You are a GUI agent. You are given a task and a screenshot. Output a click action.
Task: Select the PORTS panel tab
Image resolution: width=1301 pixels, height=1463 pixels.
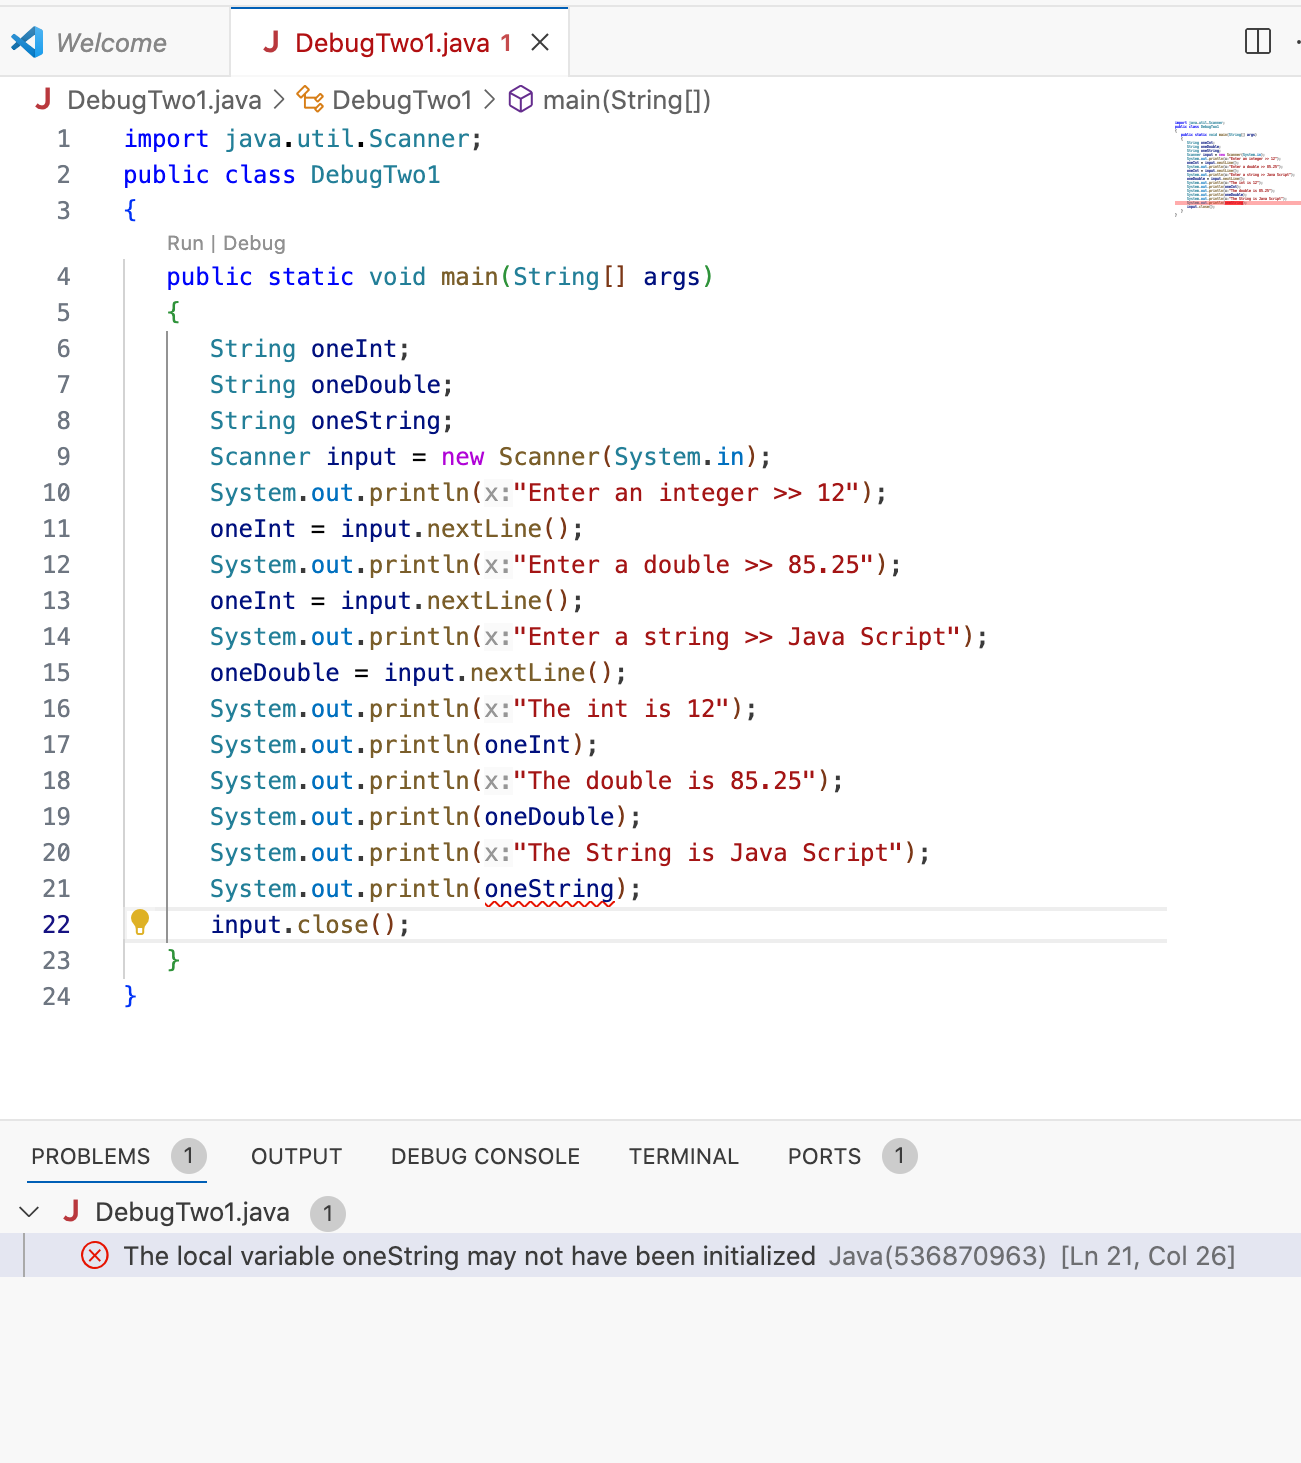coord(823,1156)
